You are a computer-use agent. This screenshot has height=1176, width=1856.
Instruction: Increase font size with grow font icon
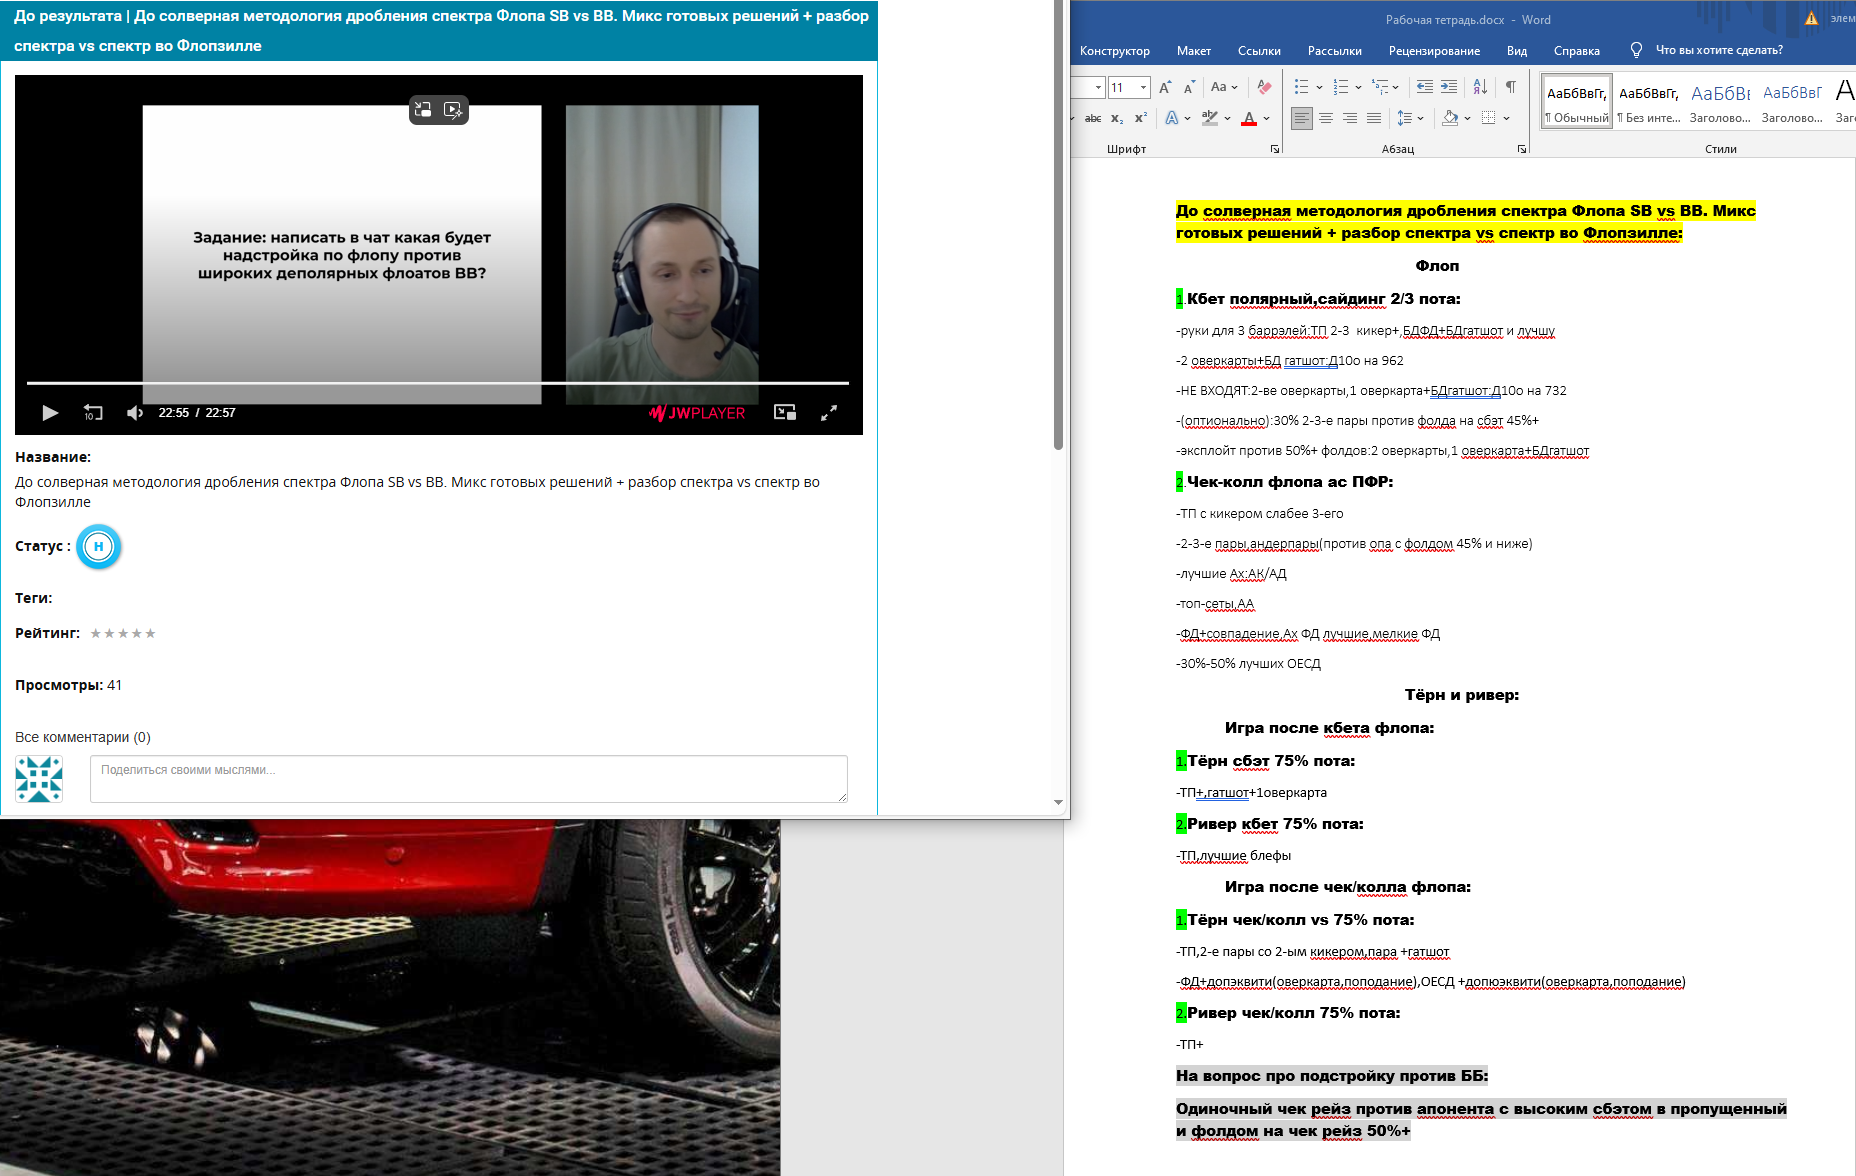(x=1165, y=87)
